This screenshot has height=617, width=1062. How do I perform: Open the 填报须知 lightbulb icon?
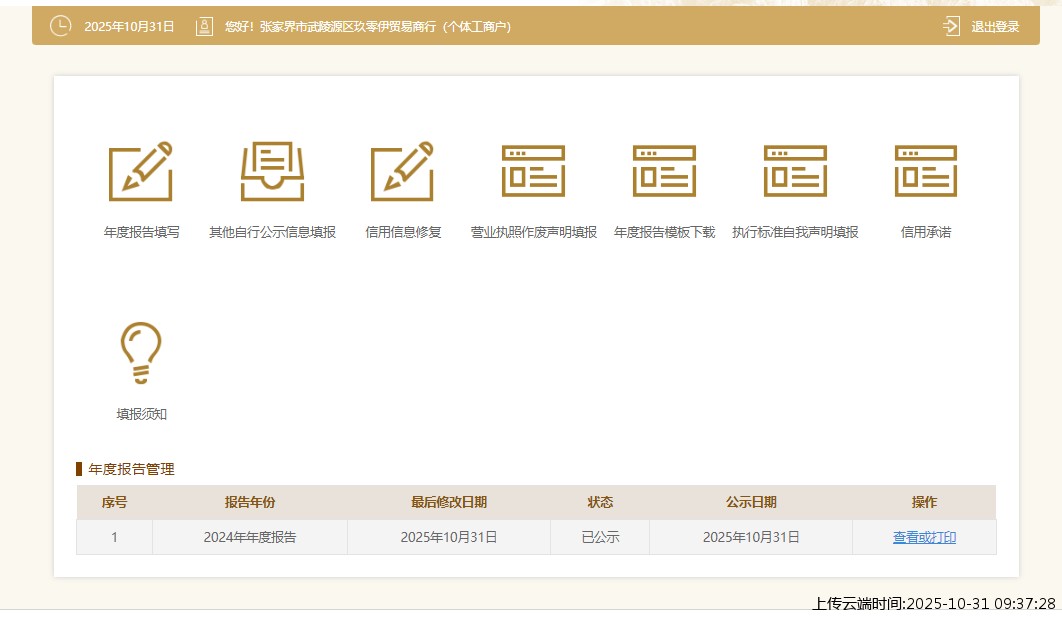pyautogui.click(x=141, y=353)
